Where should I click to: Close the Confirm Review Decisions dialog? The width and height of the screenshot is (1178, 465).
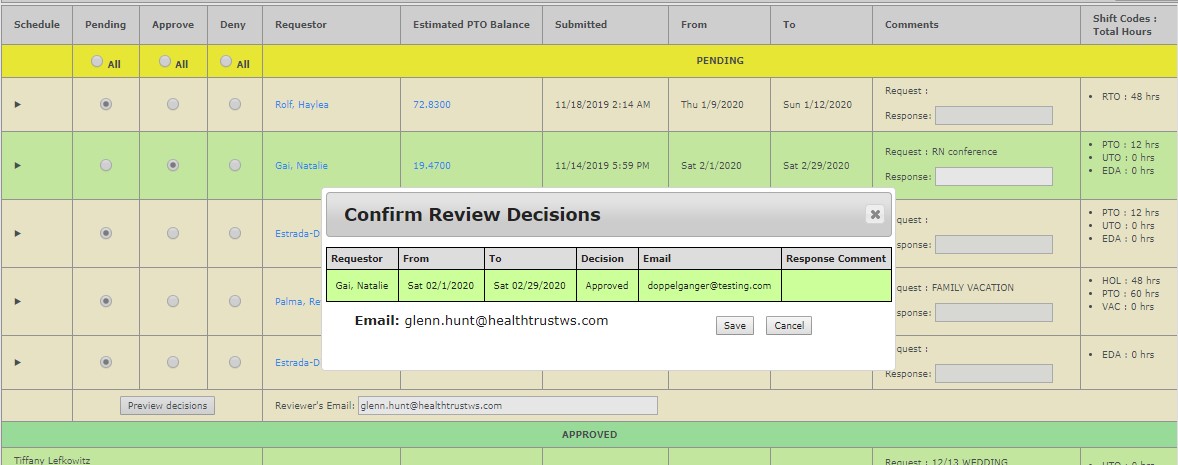click(875, 214)
